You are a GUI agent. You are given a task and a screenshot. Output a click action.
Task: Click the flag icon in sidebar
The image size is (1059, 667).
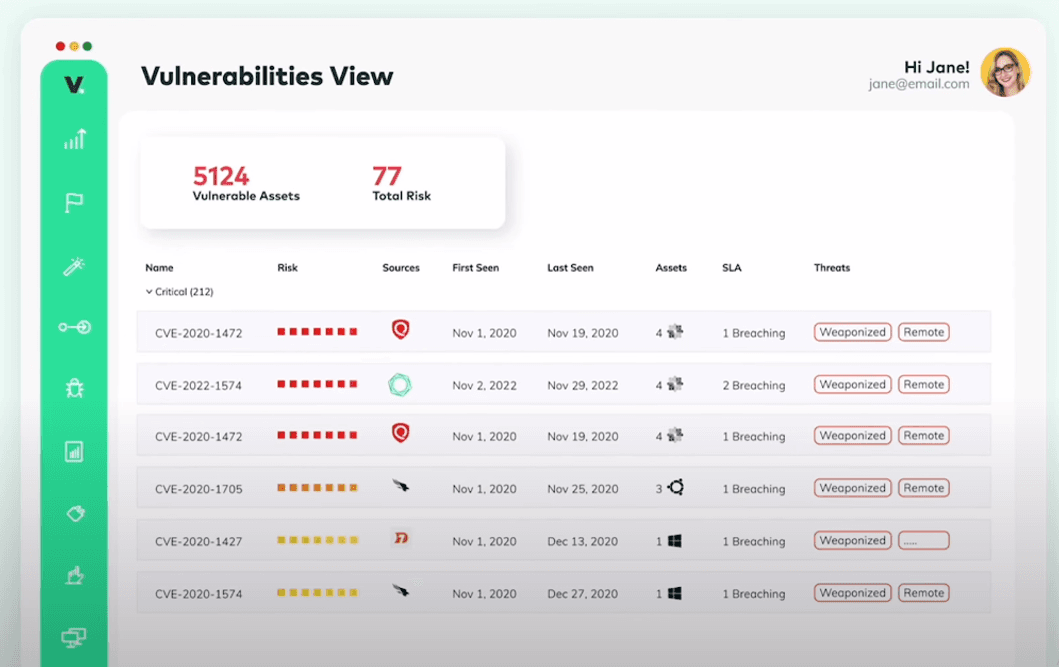click(74, 203)
